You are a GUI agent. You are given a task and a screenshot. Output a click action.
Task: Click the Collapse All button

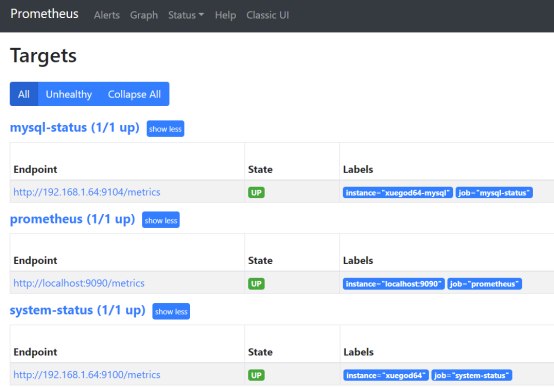pyautogui.click(x=134, y=94)
